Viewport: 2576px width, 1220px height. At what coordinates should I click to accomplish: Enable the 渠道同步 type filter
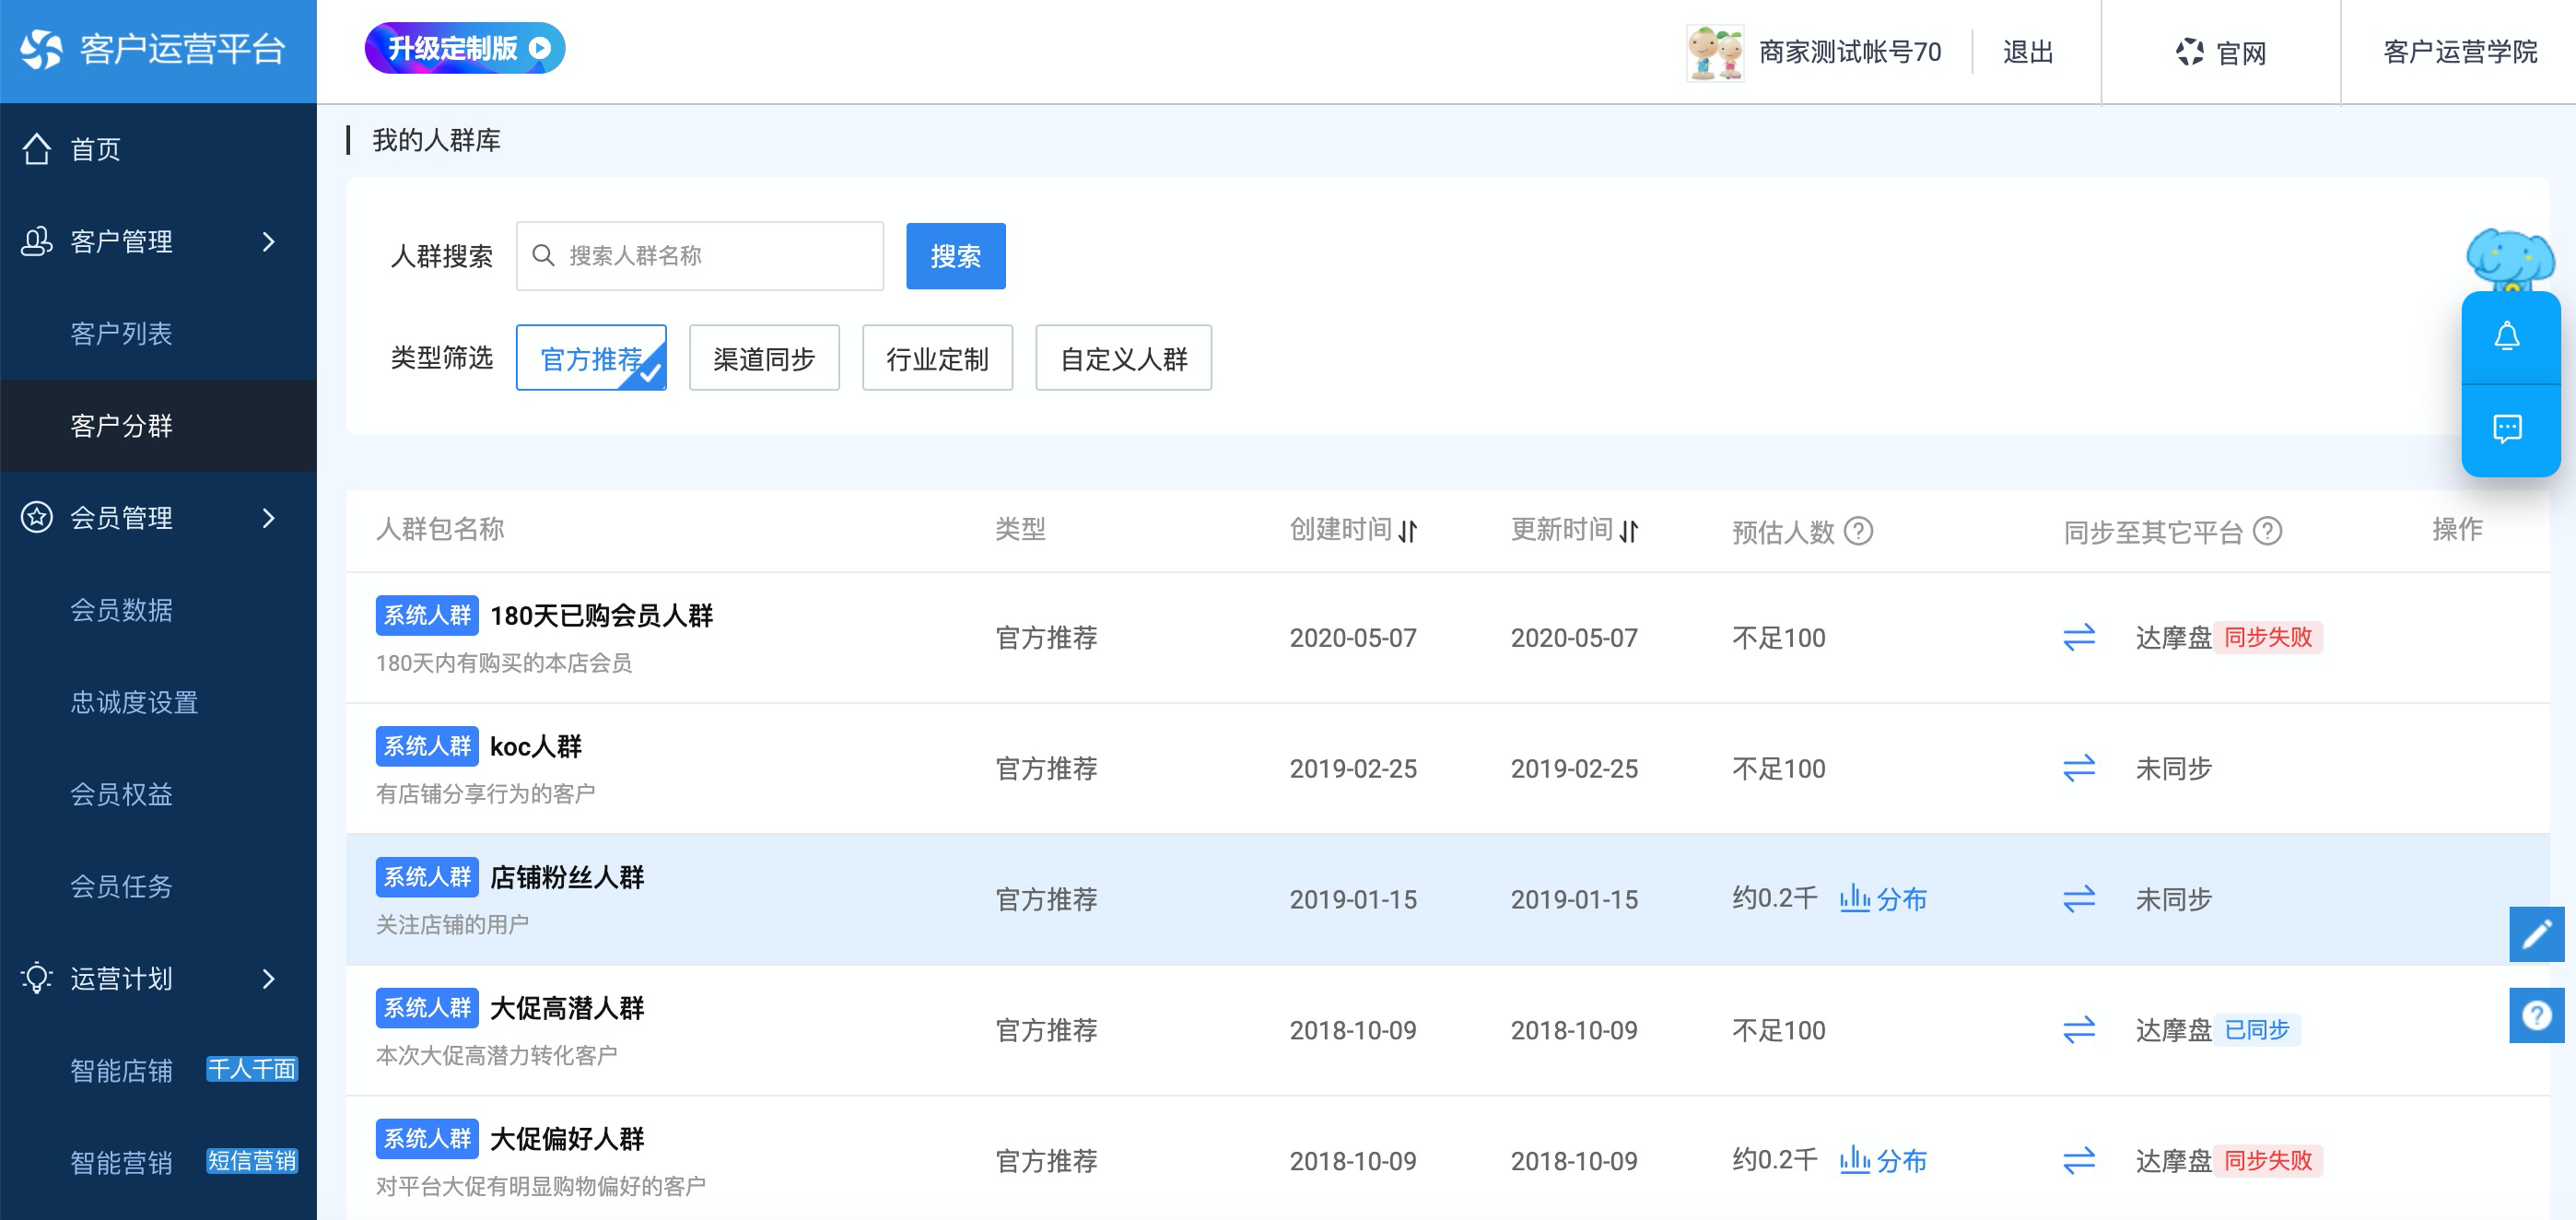click(763, 358)
